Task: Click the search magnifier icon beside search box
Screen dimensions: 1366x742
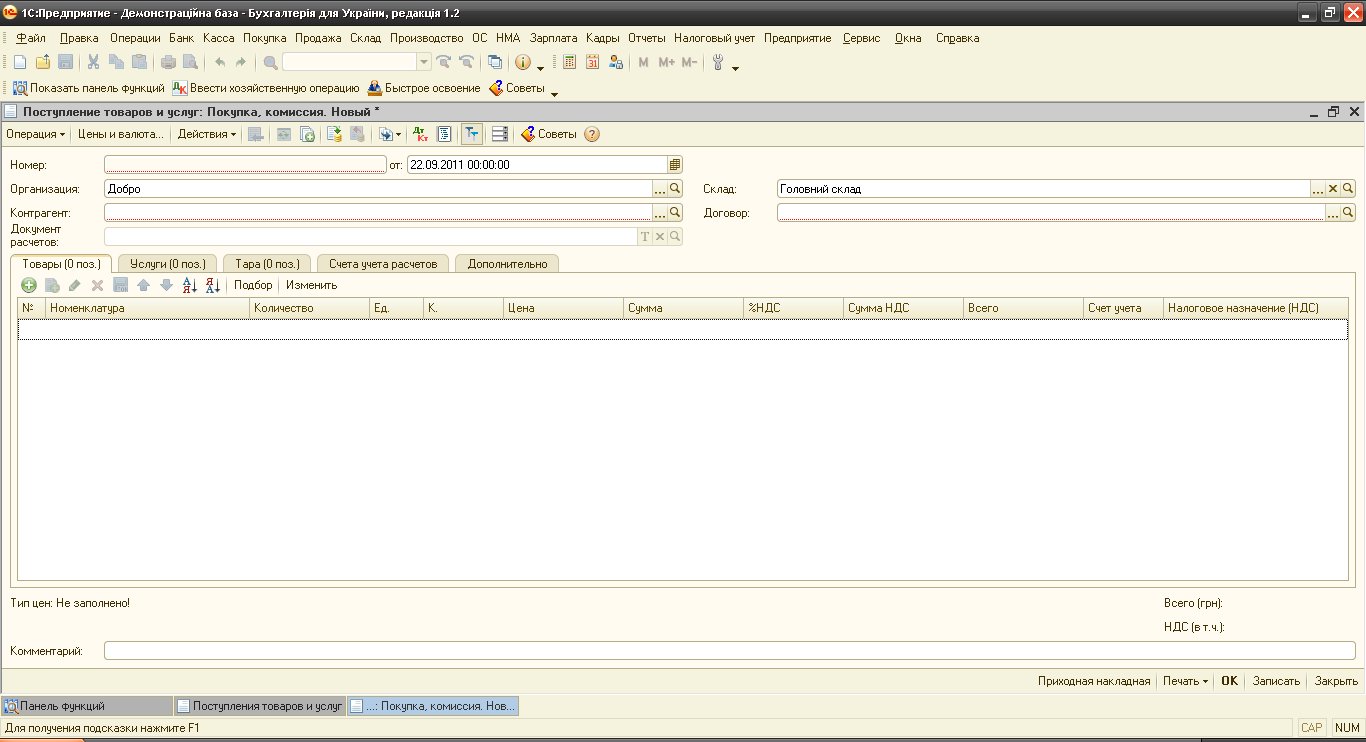Action: point(270,62)
